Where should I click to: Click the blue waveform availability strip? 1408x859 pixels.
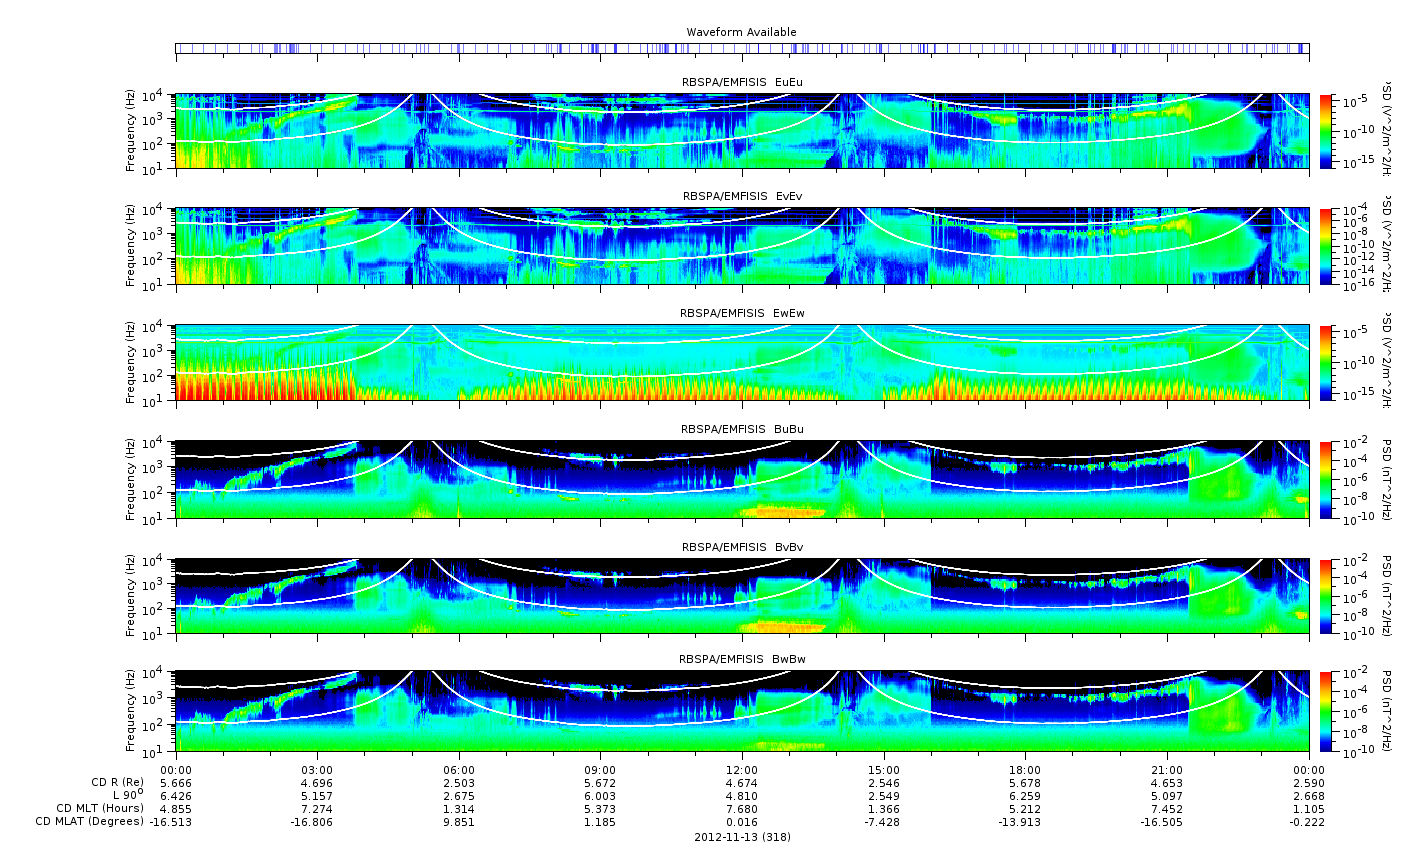click(742, 48)
